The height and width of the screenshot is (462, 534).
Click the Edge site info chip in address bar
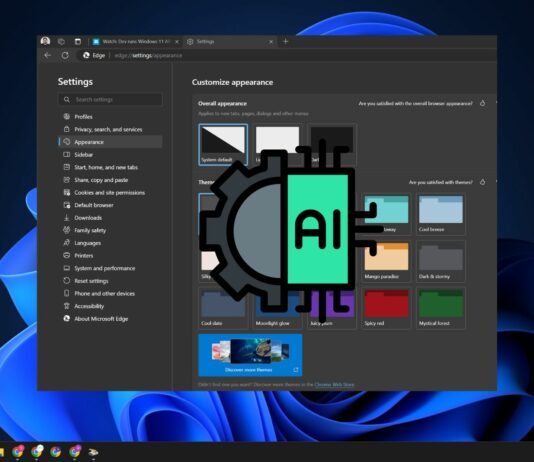[94, 55]
